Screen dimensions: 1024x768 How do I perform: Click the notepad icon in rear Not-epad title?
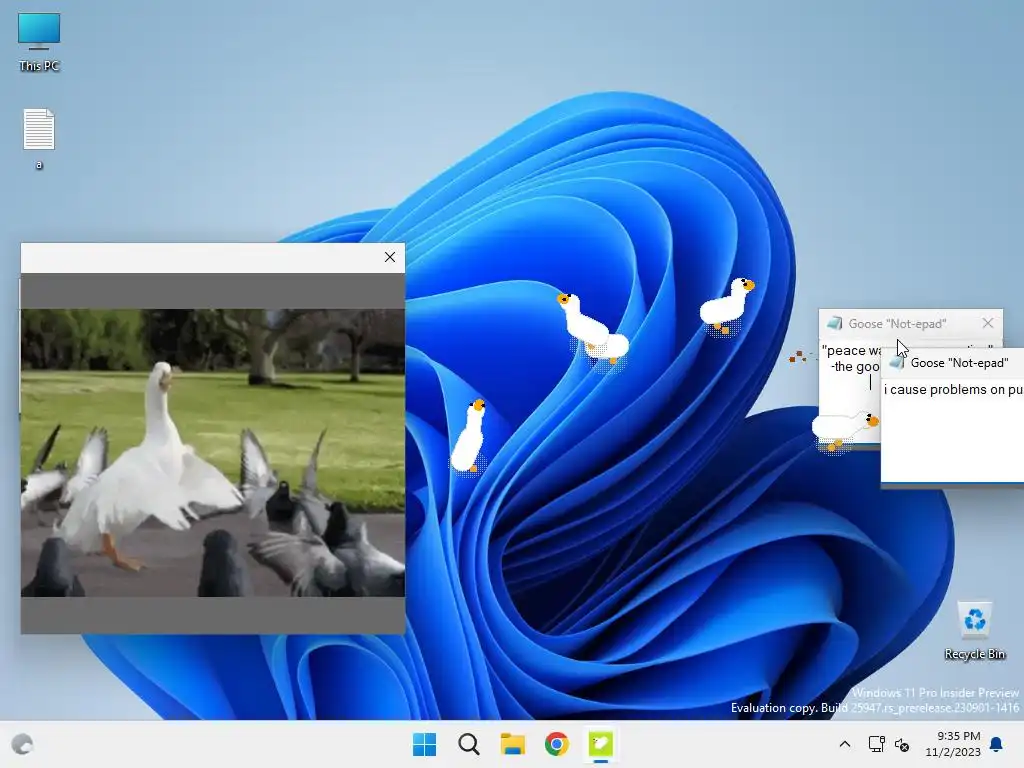coord(835,323)
